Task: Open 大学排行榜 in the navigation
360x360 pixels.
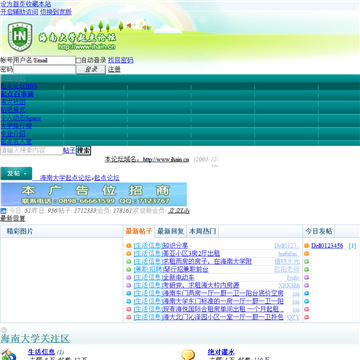Action: (16, 126)
